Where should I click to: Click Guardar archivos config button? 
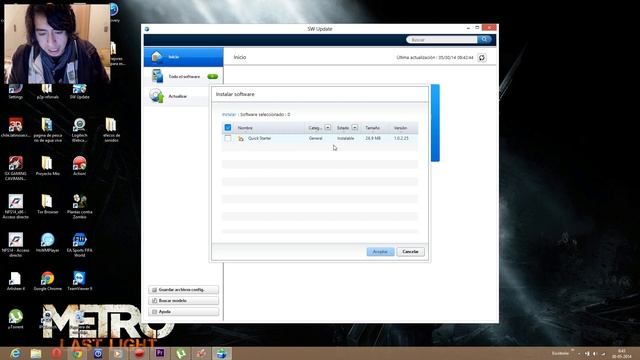(183, 290)
